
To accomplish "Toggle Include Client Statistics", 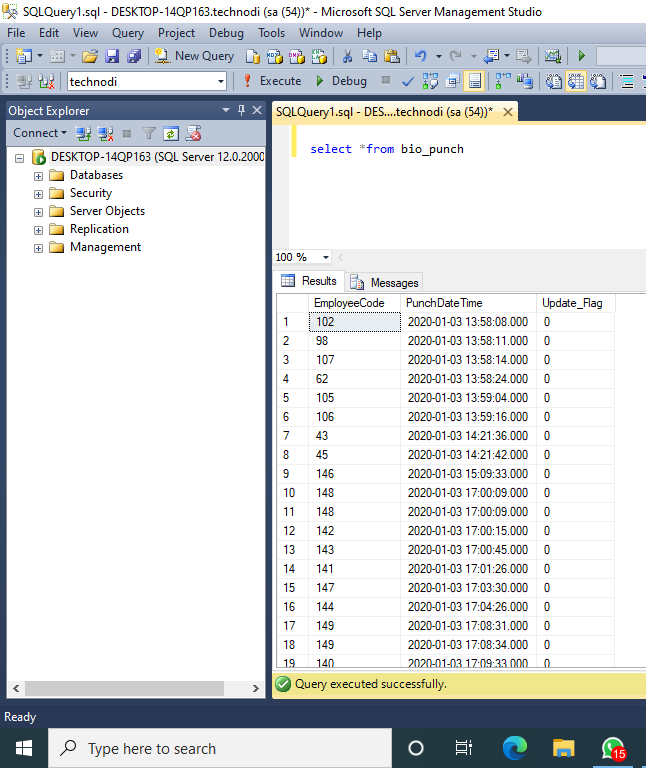I will 525,81.
